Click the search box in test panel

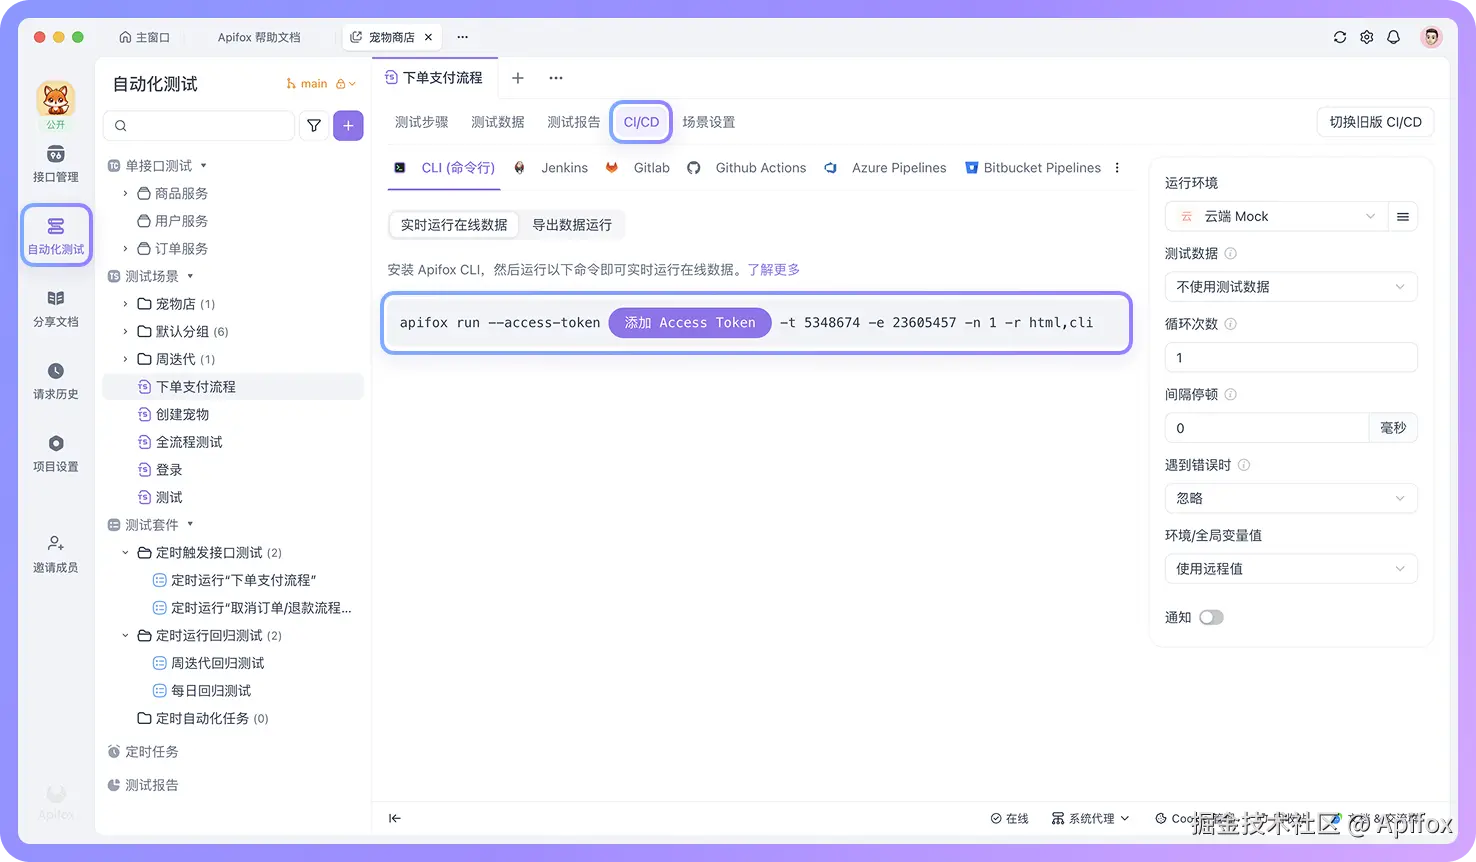pos(199,126)
